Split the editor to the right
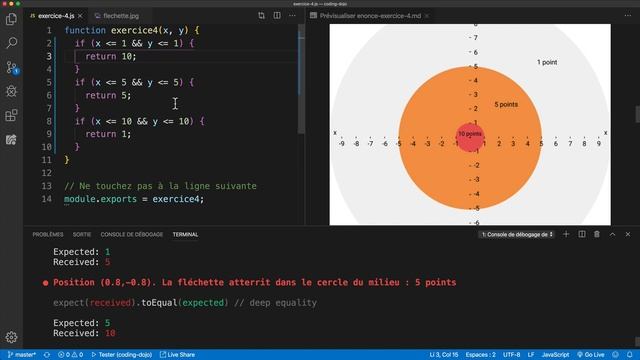Screen dimensions: 640x360 [x=277, y=16]
